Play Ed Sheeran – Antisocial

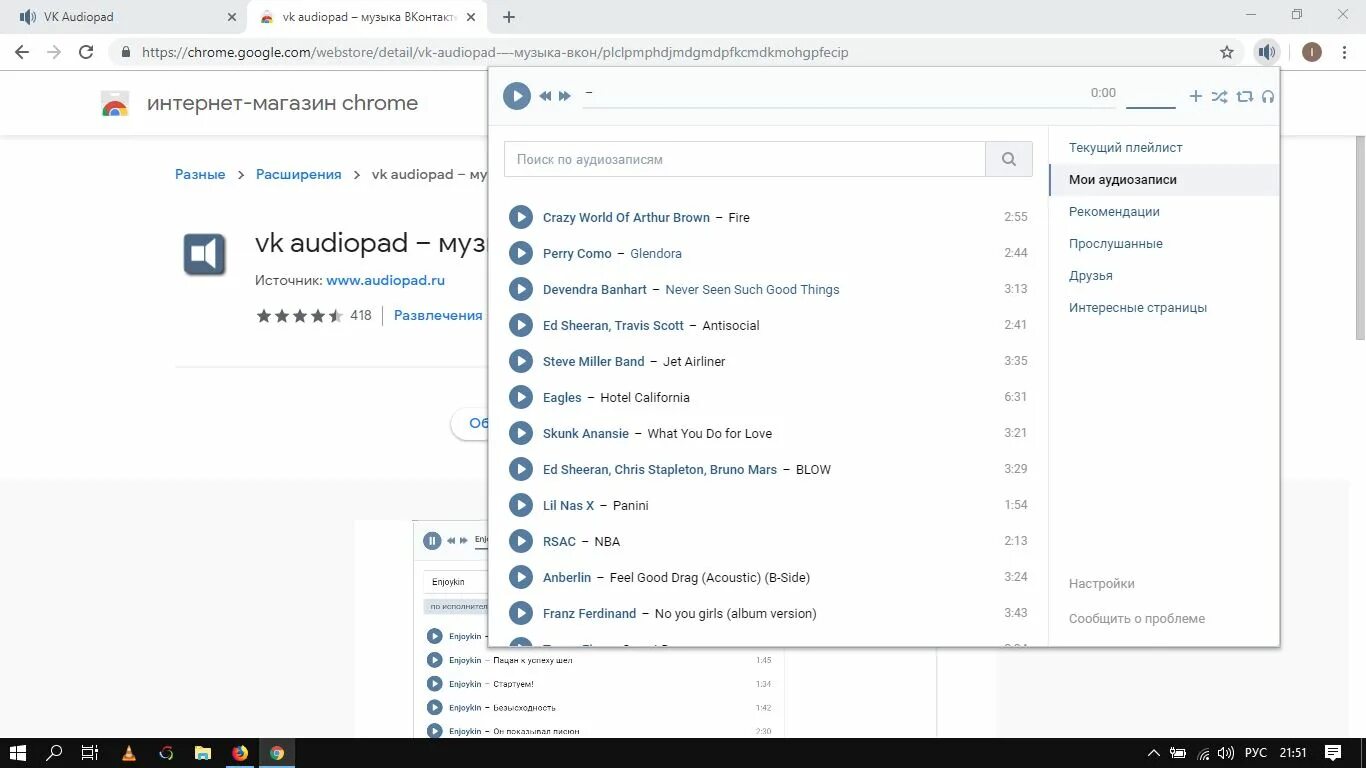tap(520, 325)
